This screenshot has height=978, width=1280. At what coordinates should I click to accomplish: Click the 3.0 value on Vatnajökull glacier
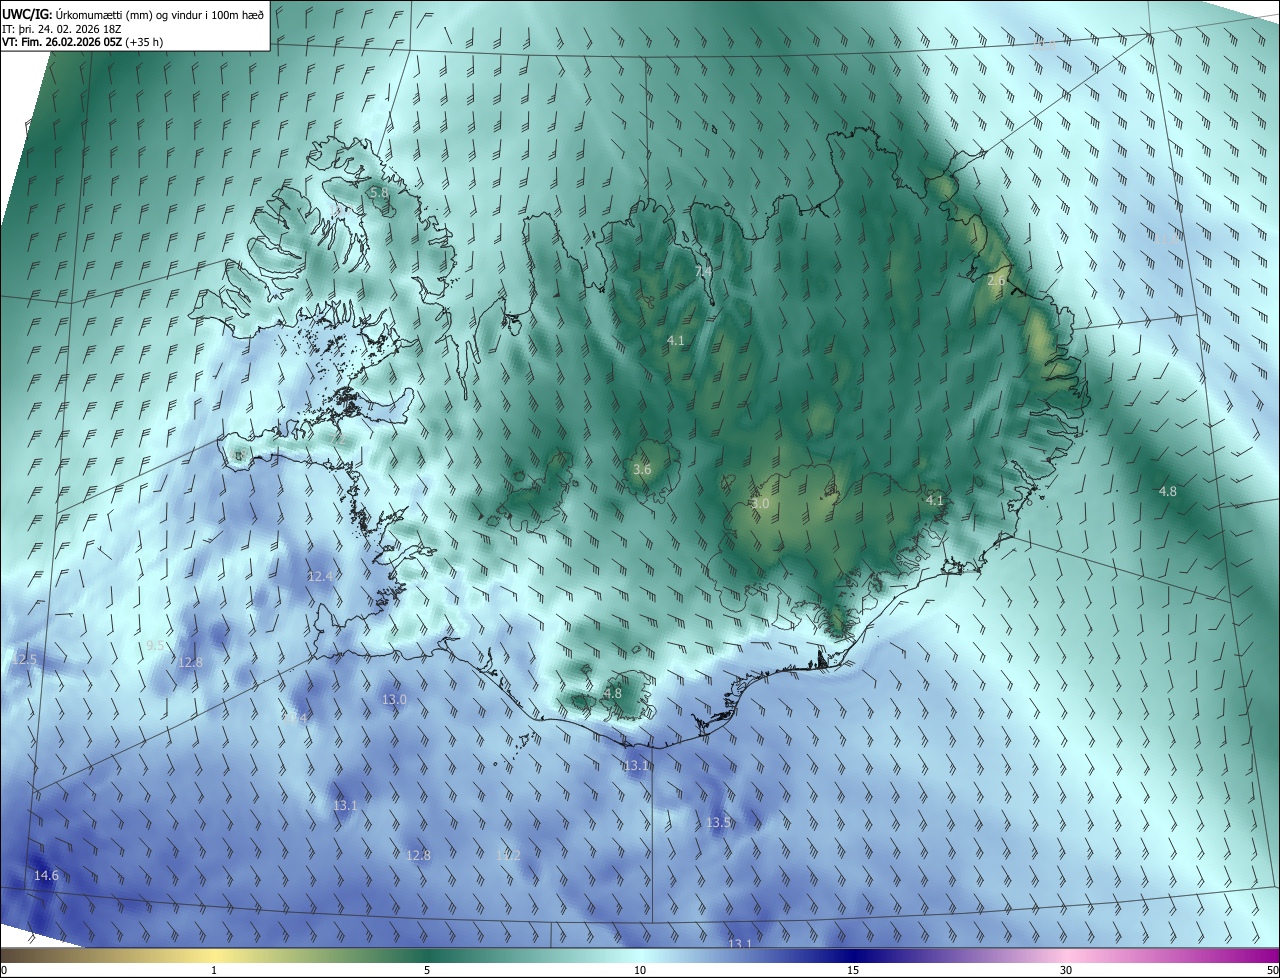point(760,504)
